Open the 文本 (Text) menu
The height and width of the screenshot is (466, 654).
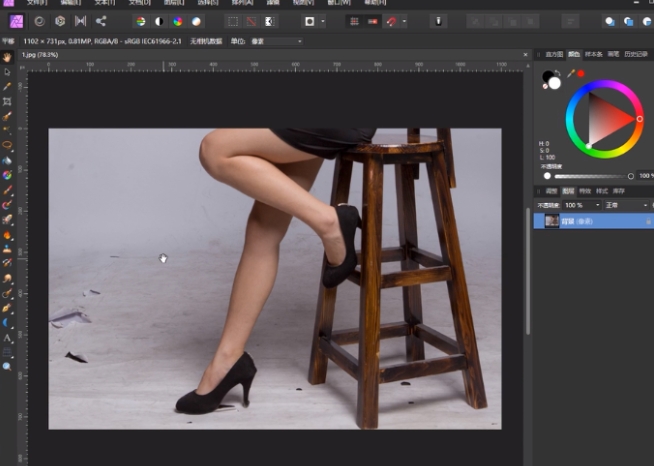pyautogui.click(x=105, y=3)
